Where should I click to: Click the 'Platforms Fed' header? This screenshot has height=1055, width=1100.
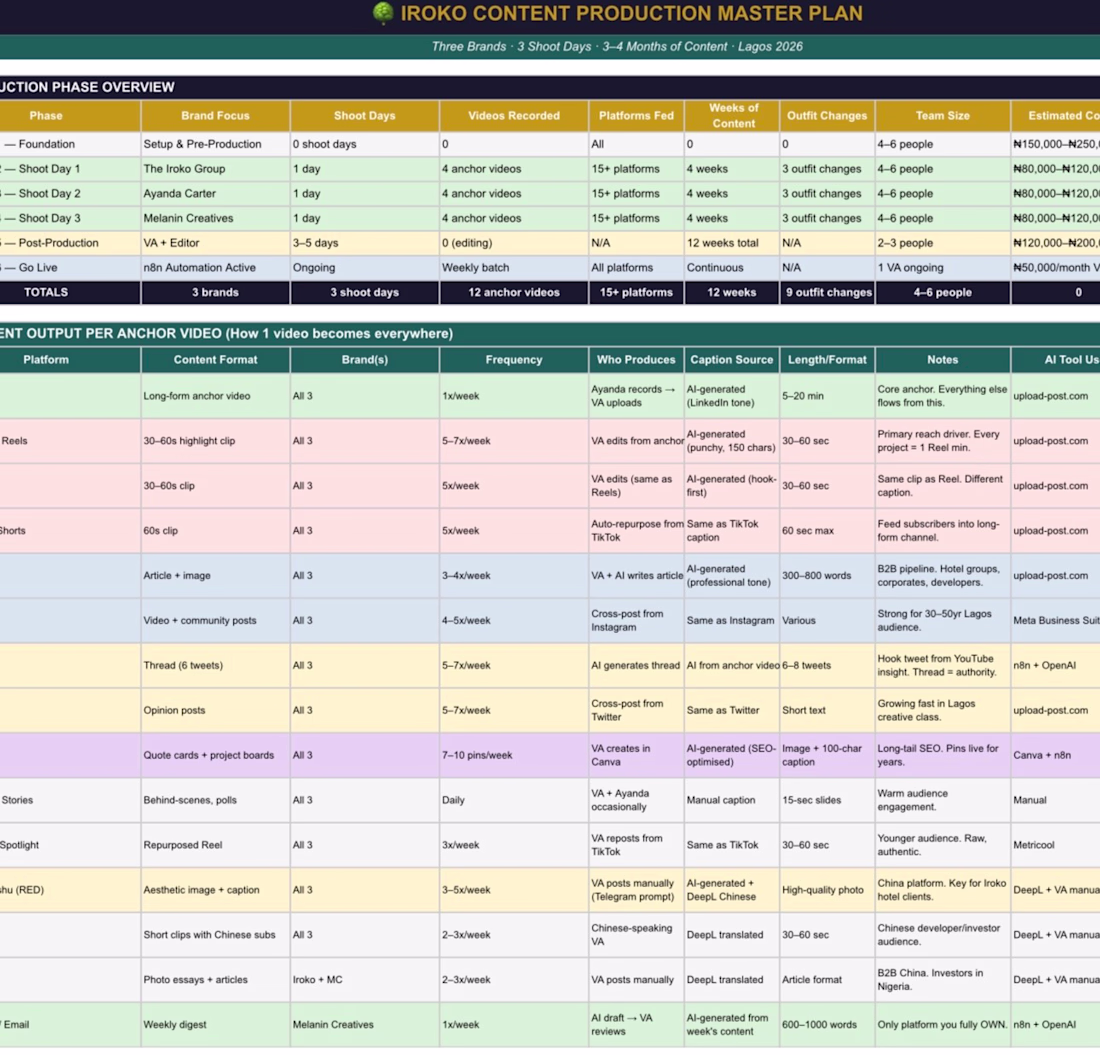pyautogui.click(x=636, y=116)
